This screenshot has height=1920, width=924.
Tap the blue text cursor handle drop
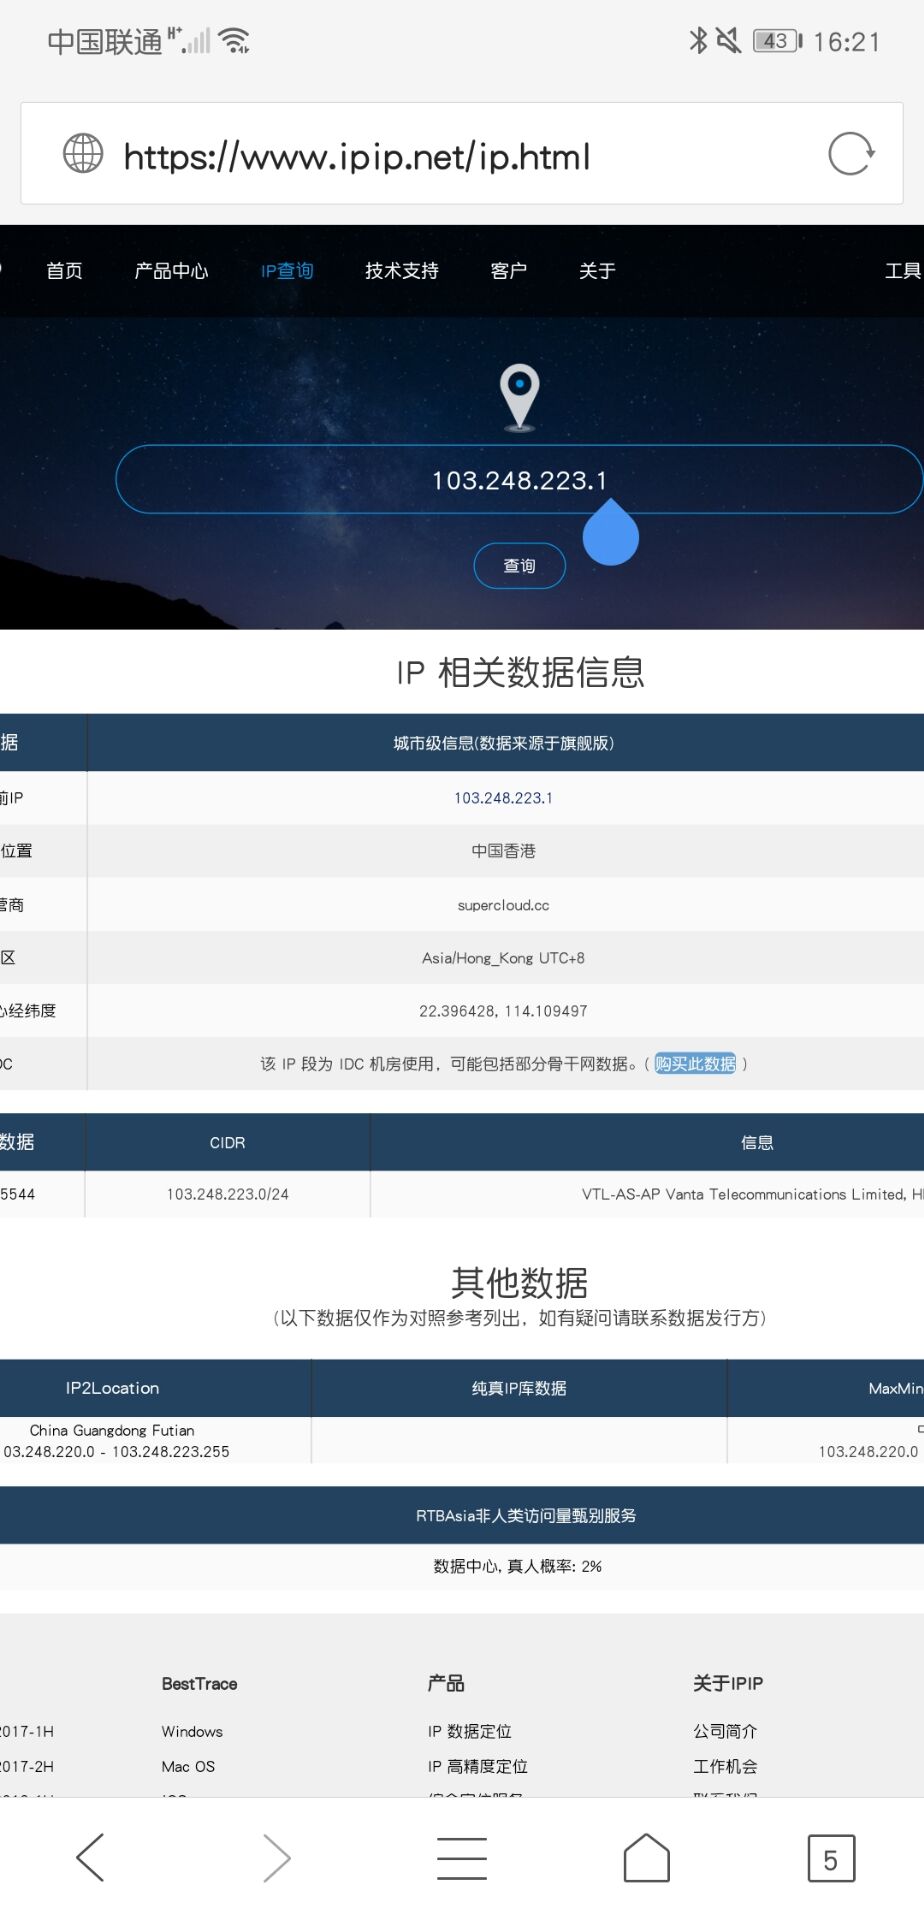coord(610,532)
